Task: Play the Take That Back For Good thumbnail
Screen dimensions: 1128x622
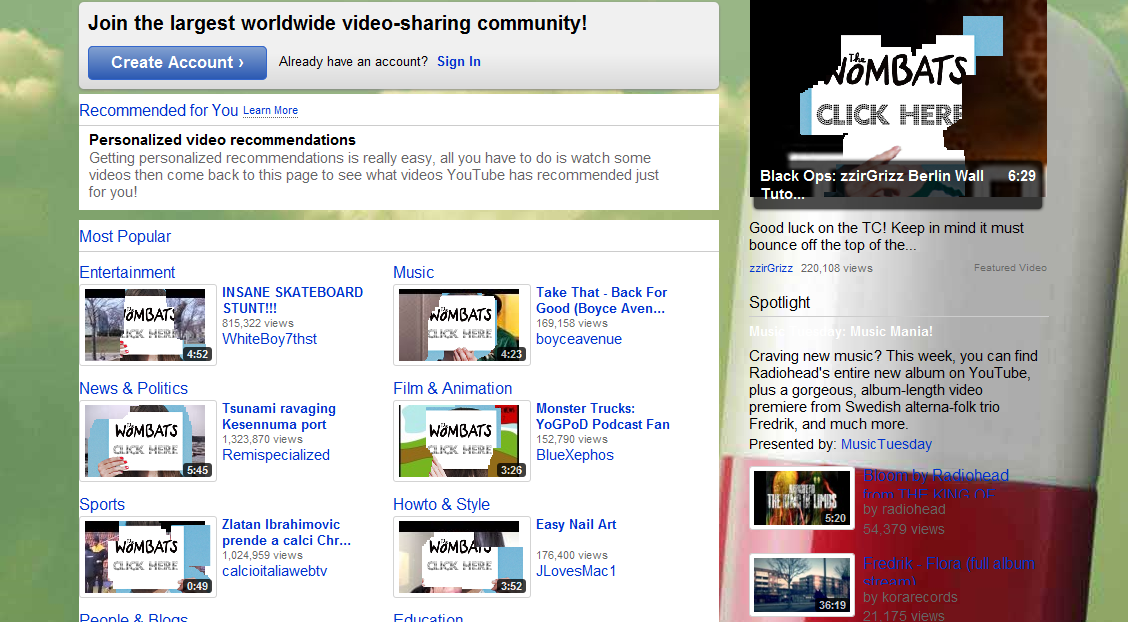Action: (461, 325)
